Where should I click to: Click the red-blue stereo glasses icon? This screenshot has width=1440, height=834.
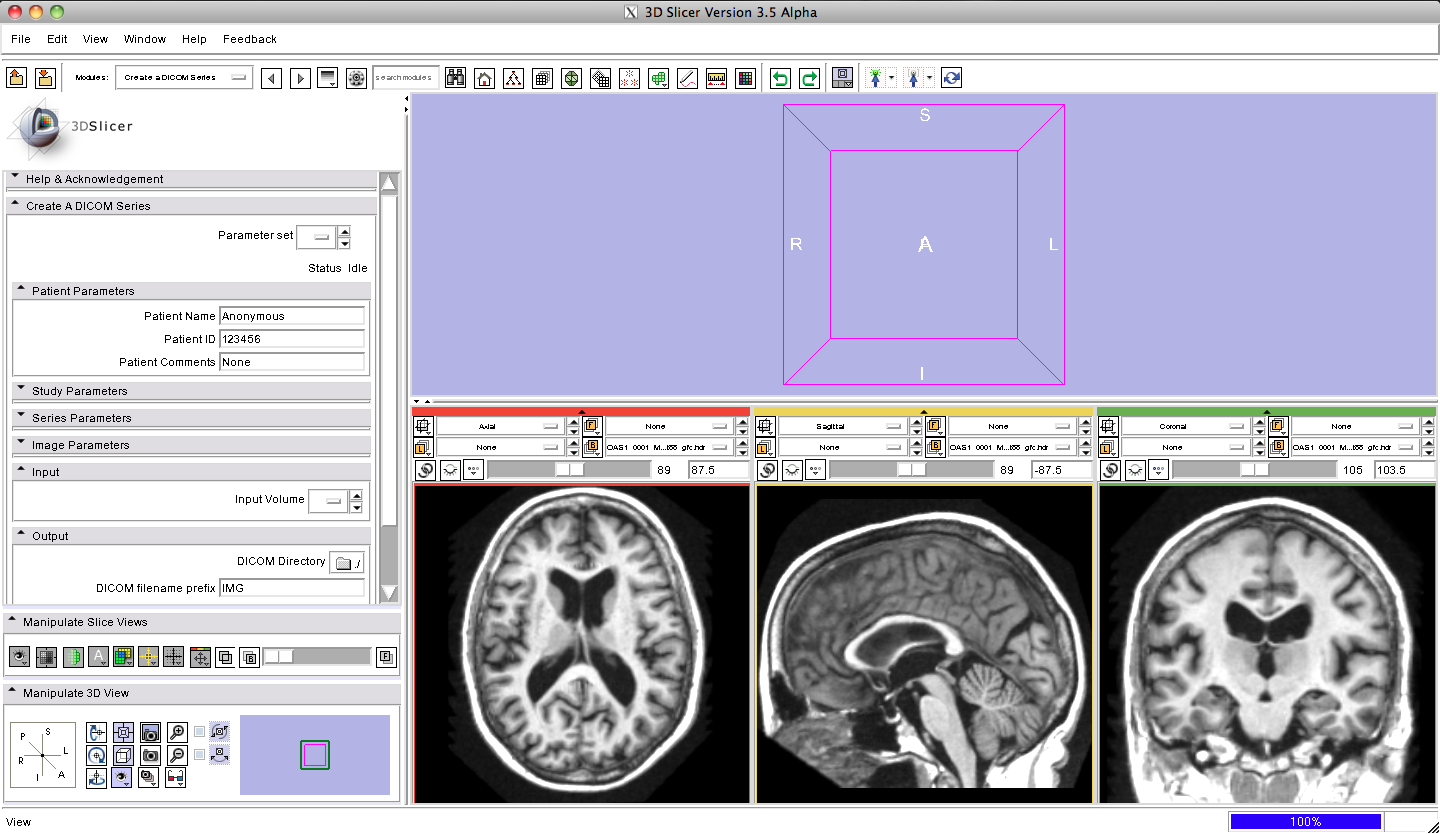click(177, 777)
